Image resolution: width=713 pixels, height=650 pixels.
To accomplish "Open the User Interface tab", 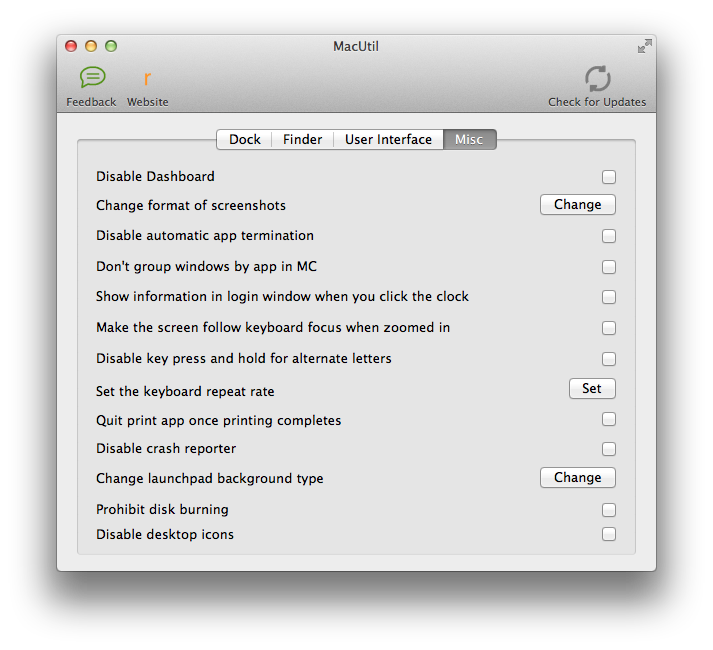I will 388,139.
